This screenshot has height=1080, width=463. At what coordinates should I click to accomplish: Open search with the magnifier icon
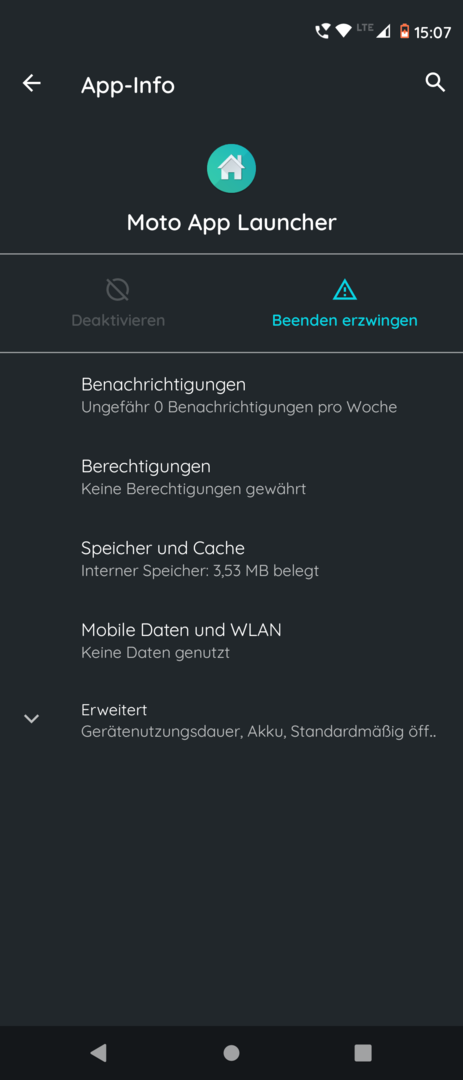435,83
